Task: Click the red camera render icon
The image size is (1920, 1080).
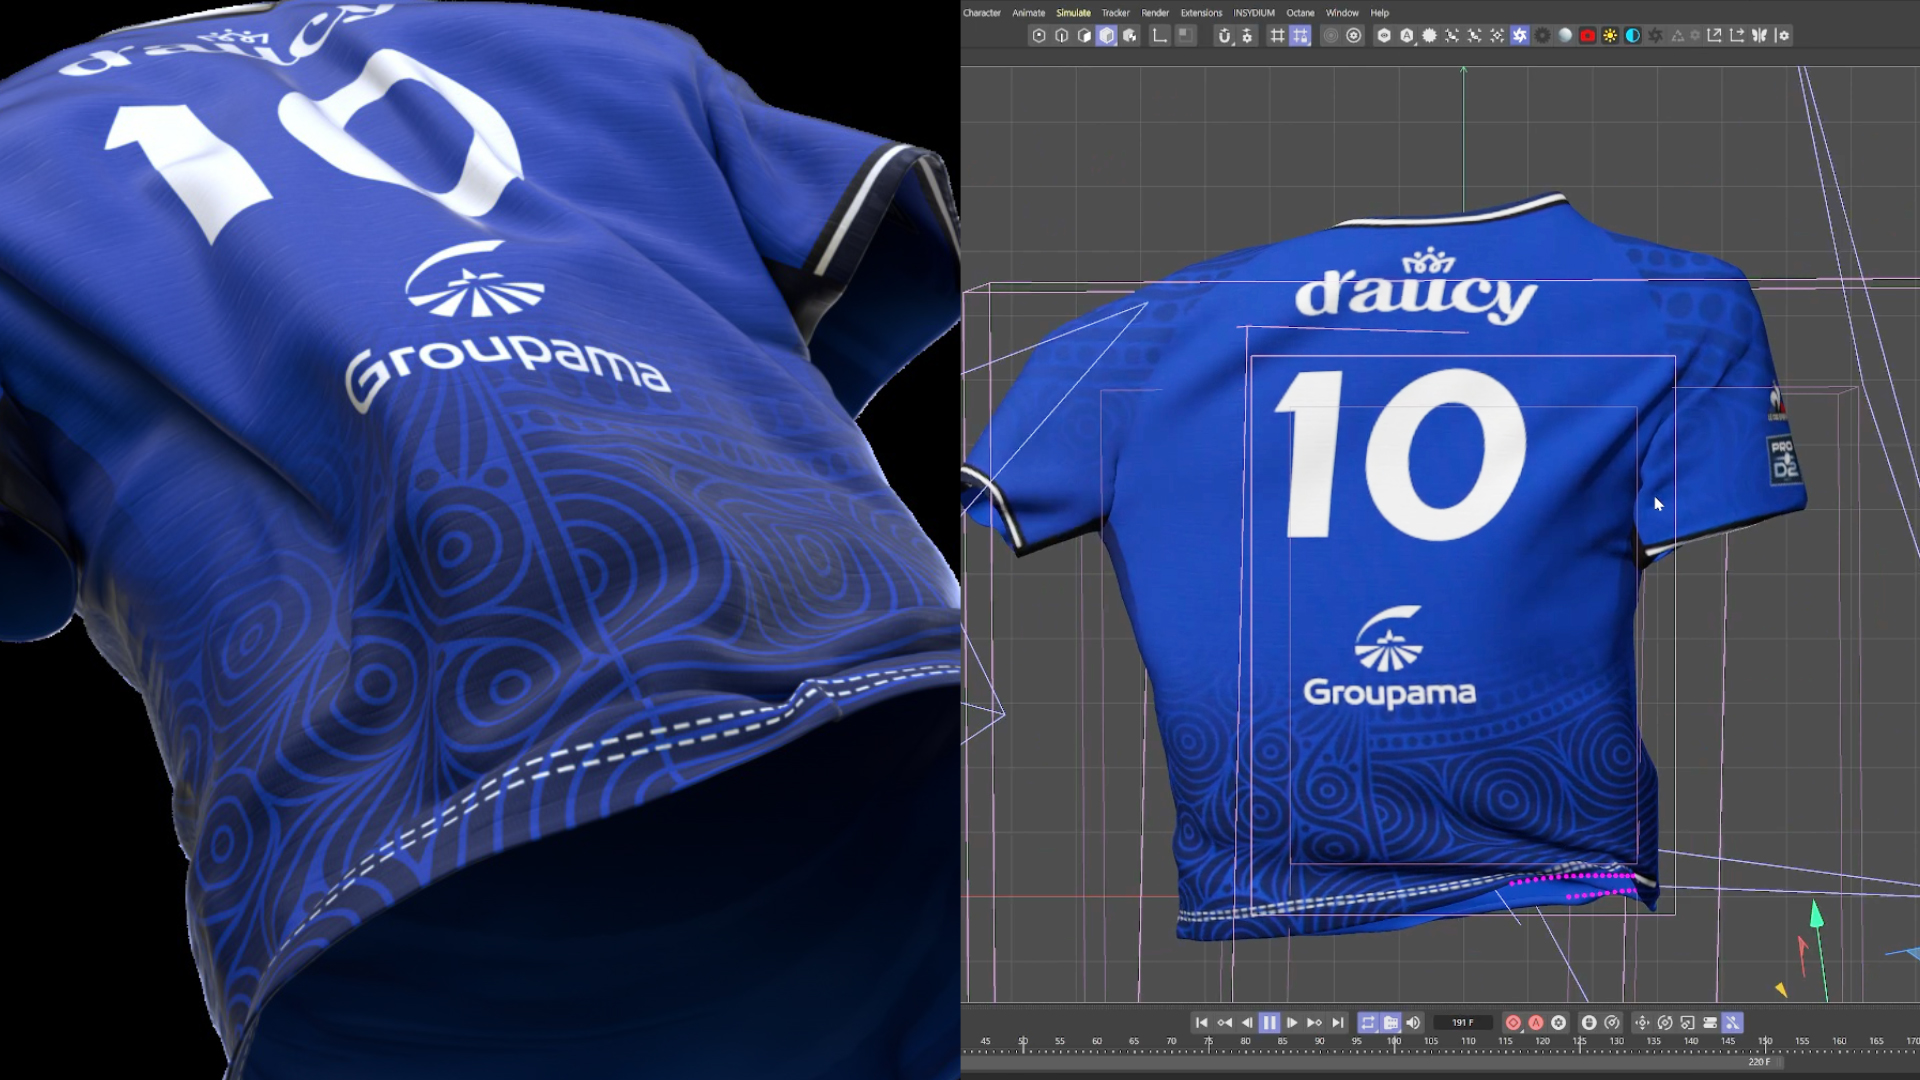Action: click(x=1587, y=35)
